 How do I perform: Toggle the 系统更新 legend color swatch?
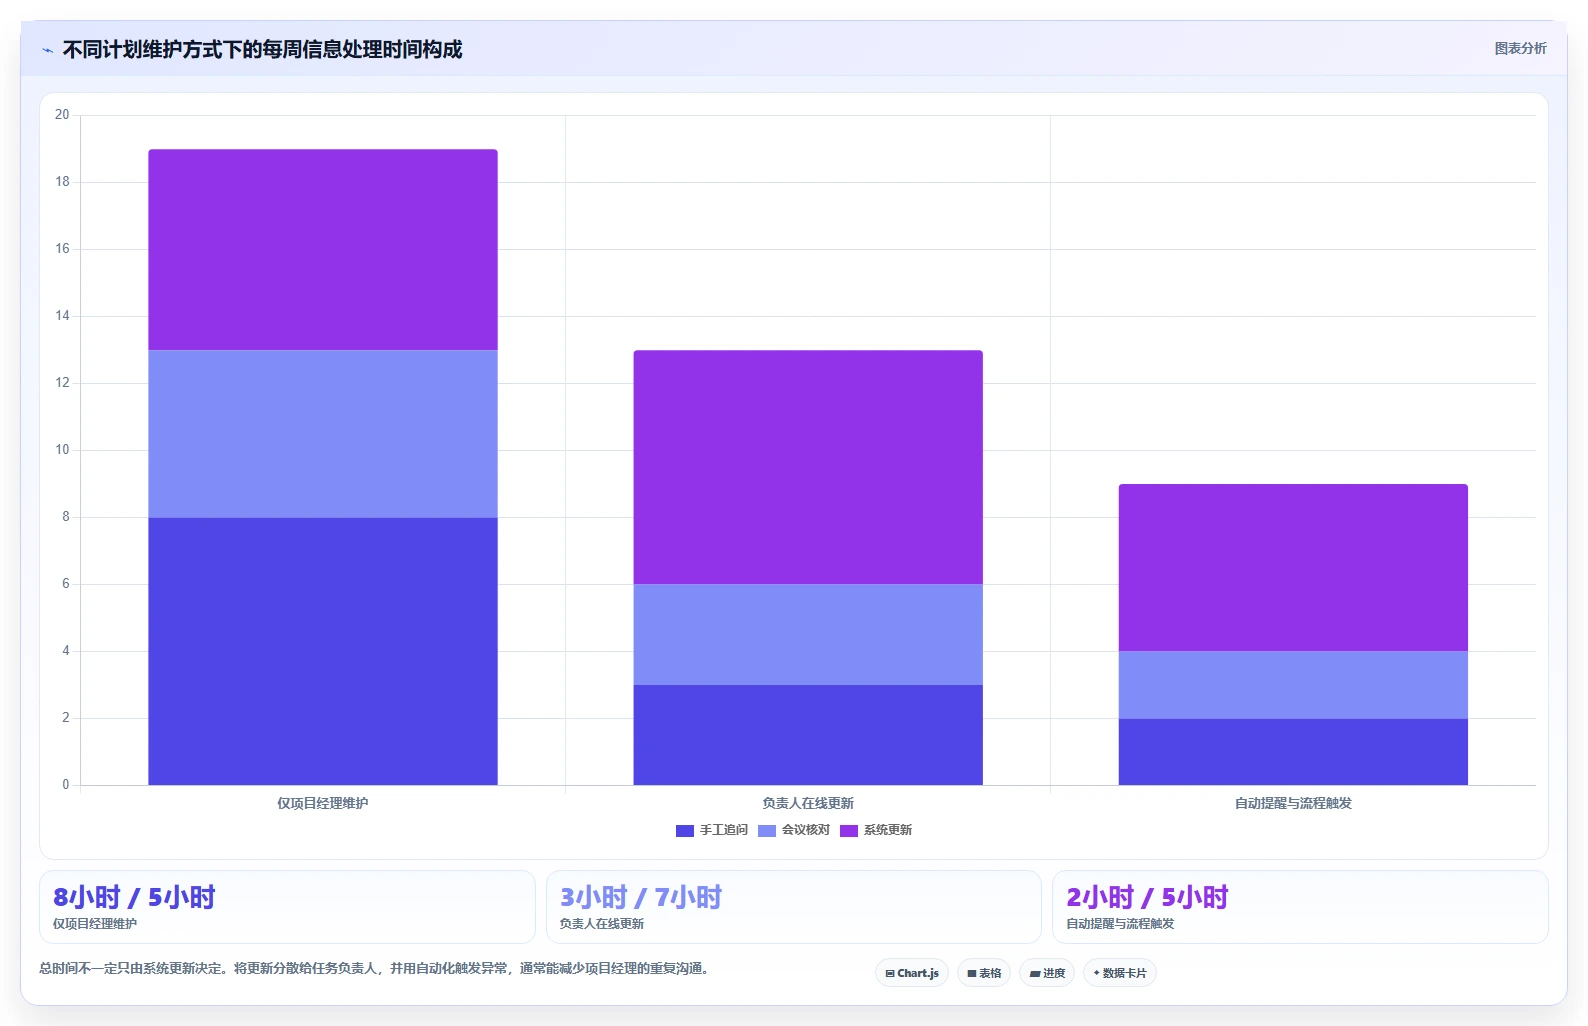pyautogui.click(x=849, y=830)
